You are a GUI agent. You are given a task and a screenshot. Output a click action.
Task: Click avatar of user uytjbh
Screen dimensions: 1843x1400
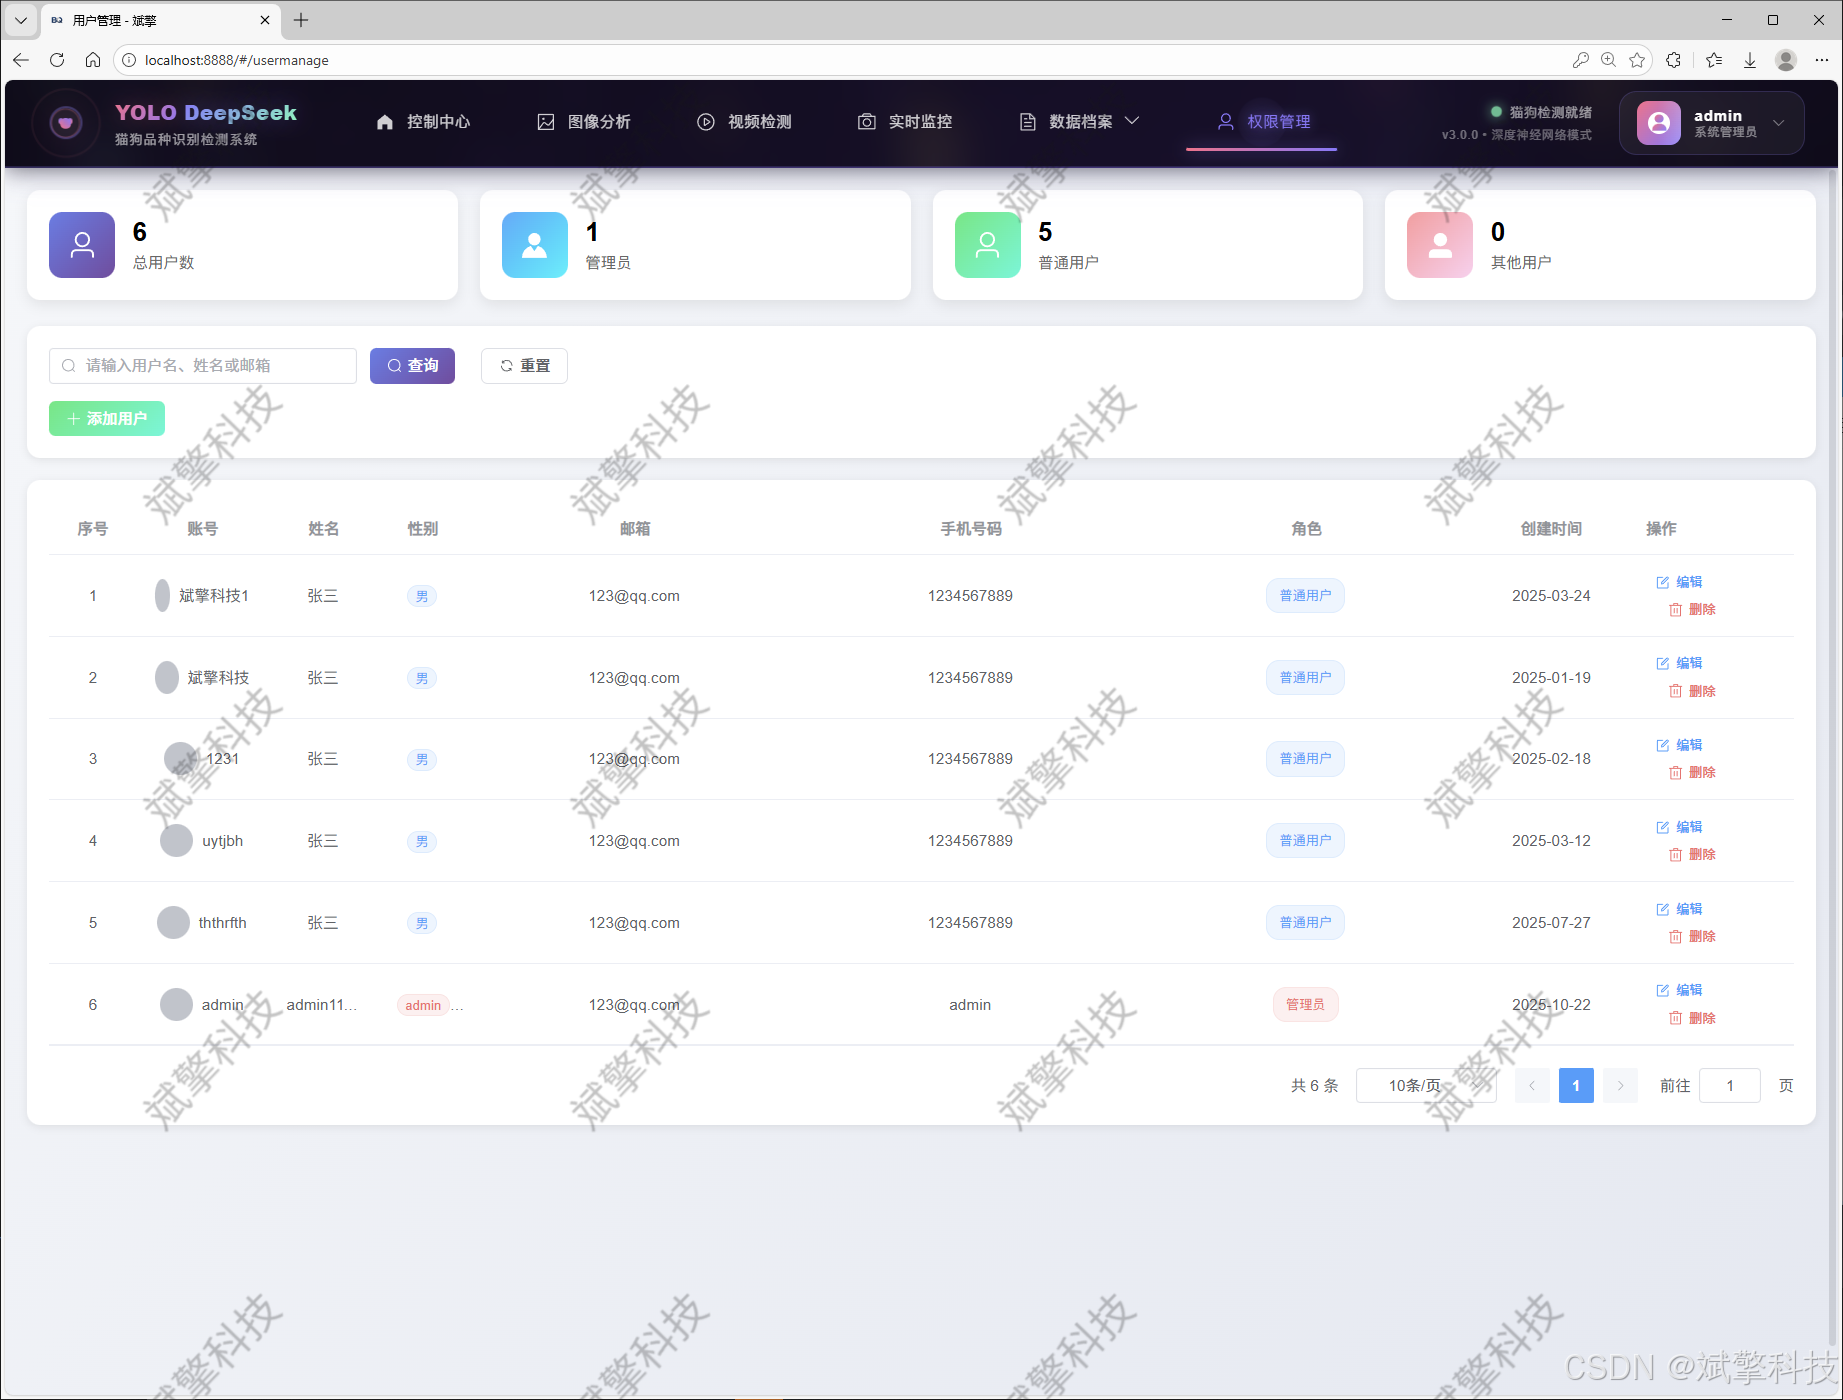(176, 841)
